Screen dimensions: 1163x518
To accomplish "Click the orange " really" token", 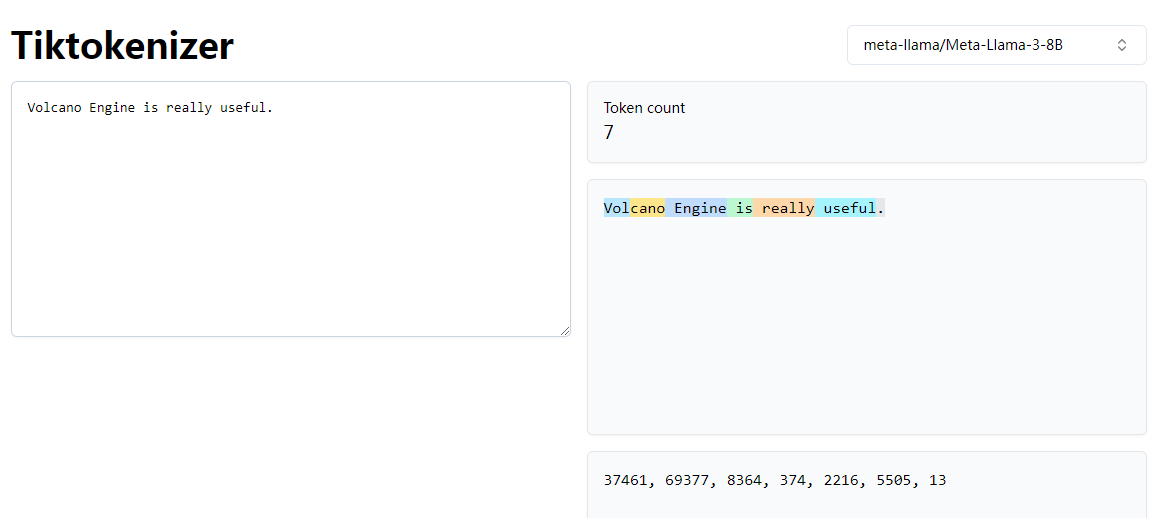I will click(x=784, y=209).
